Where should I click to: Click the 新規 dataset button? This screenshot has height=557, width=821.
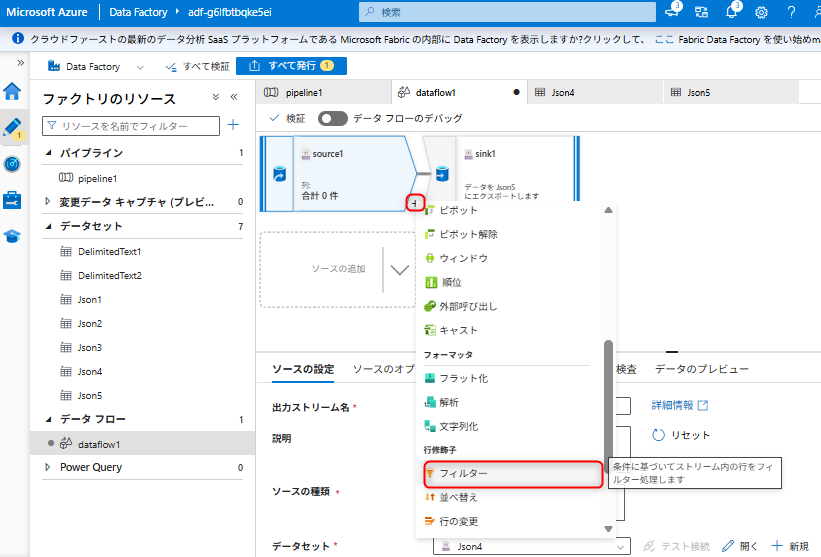point(790,546)
